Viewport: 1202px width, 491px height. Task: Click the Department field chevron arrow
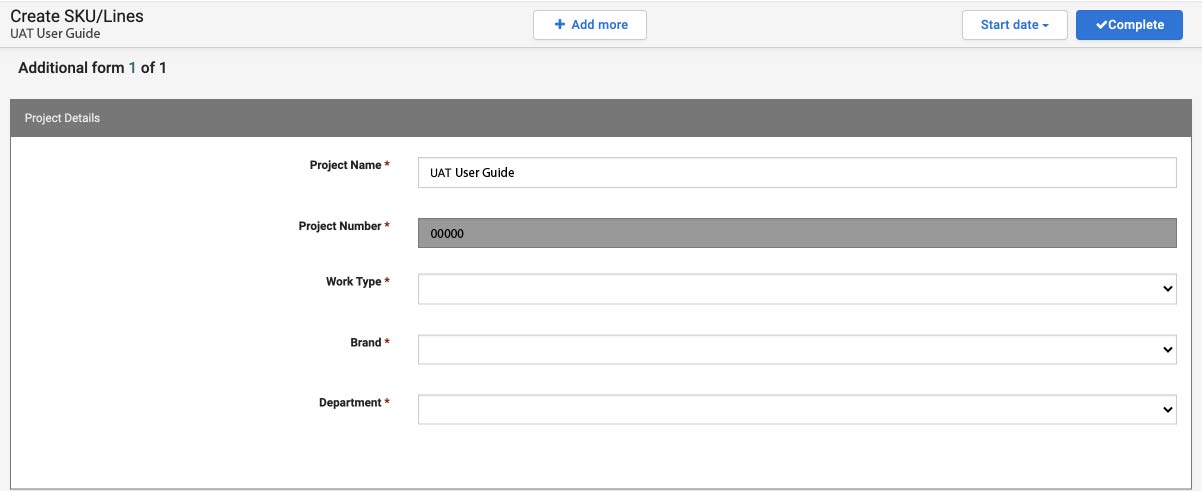coord(1168,410)
